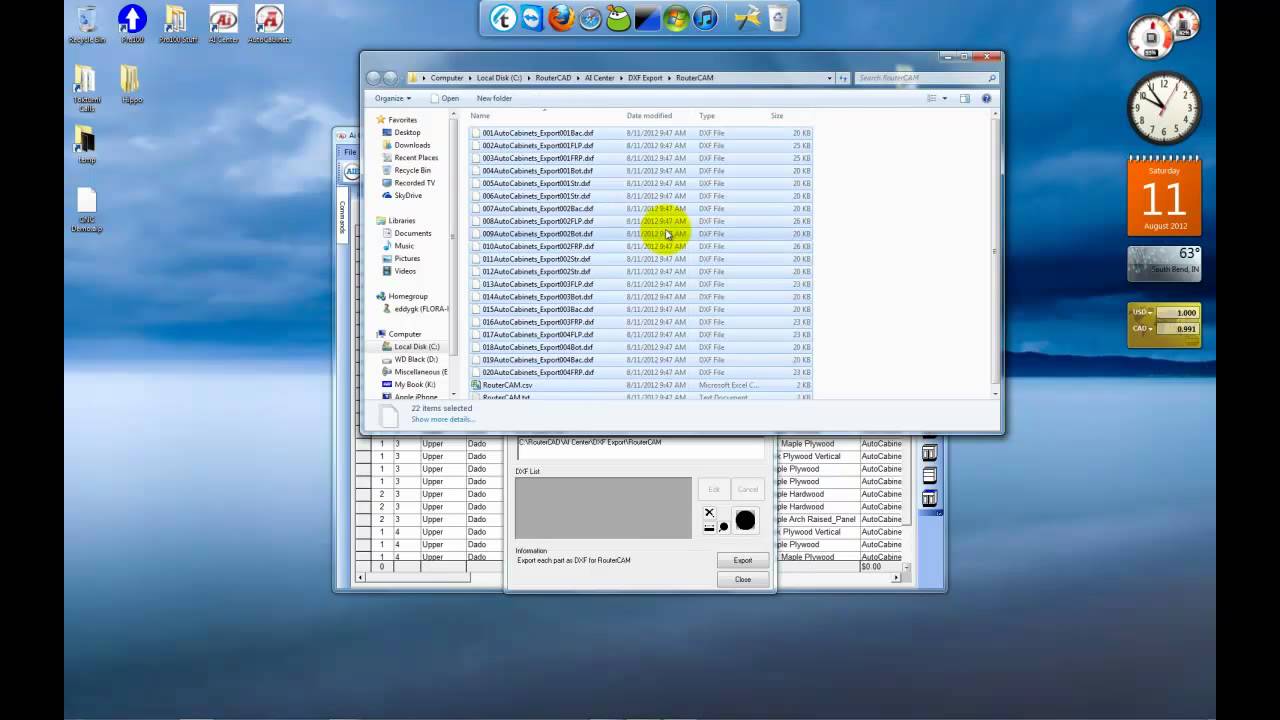The height and width of the screenshot is (720, 1280).
Task: Launch Firefox from the top dock
Action: point(560,18)
